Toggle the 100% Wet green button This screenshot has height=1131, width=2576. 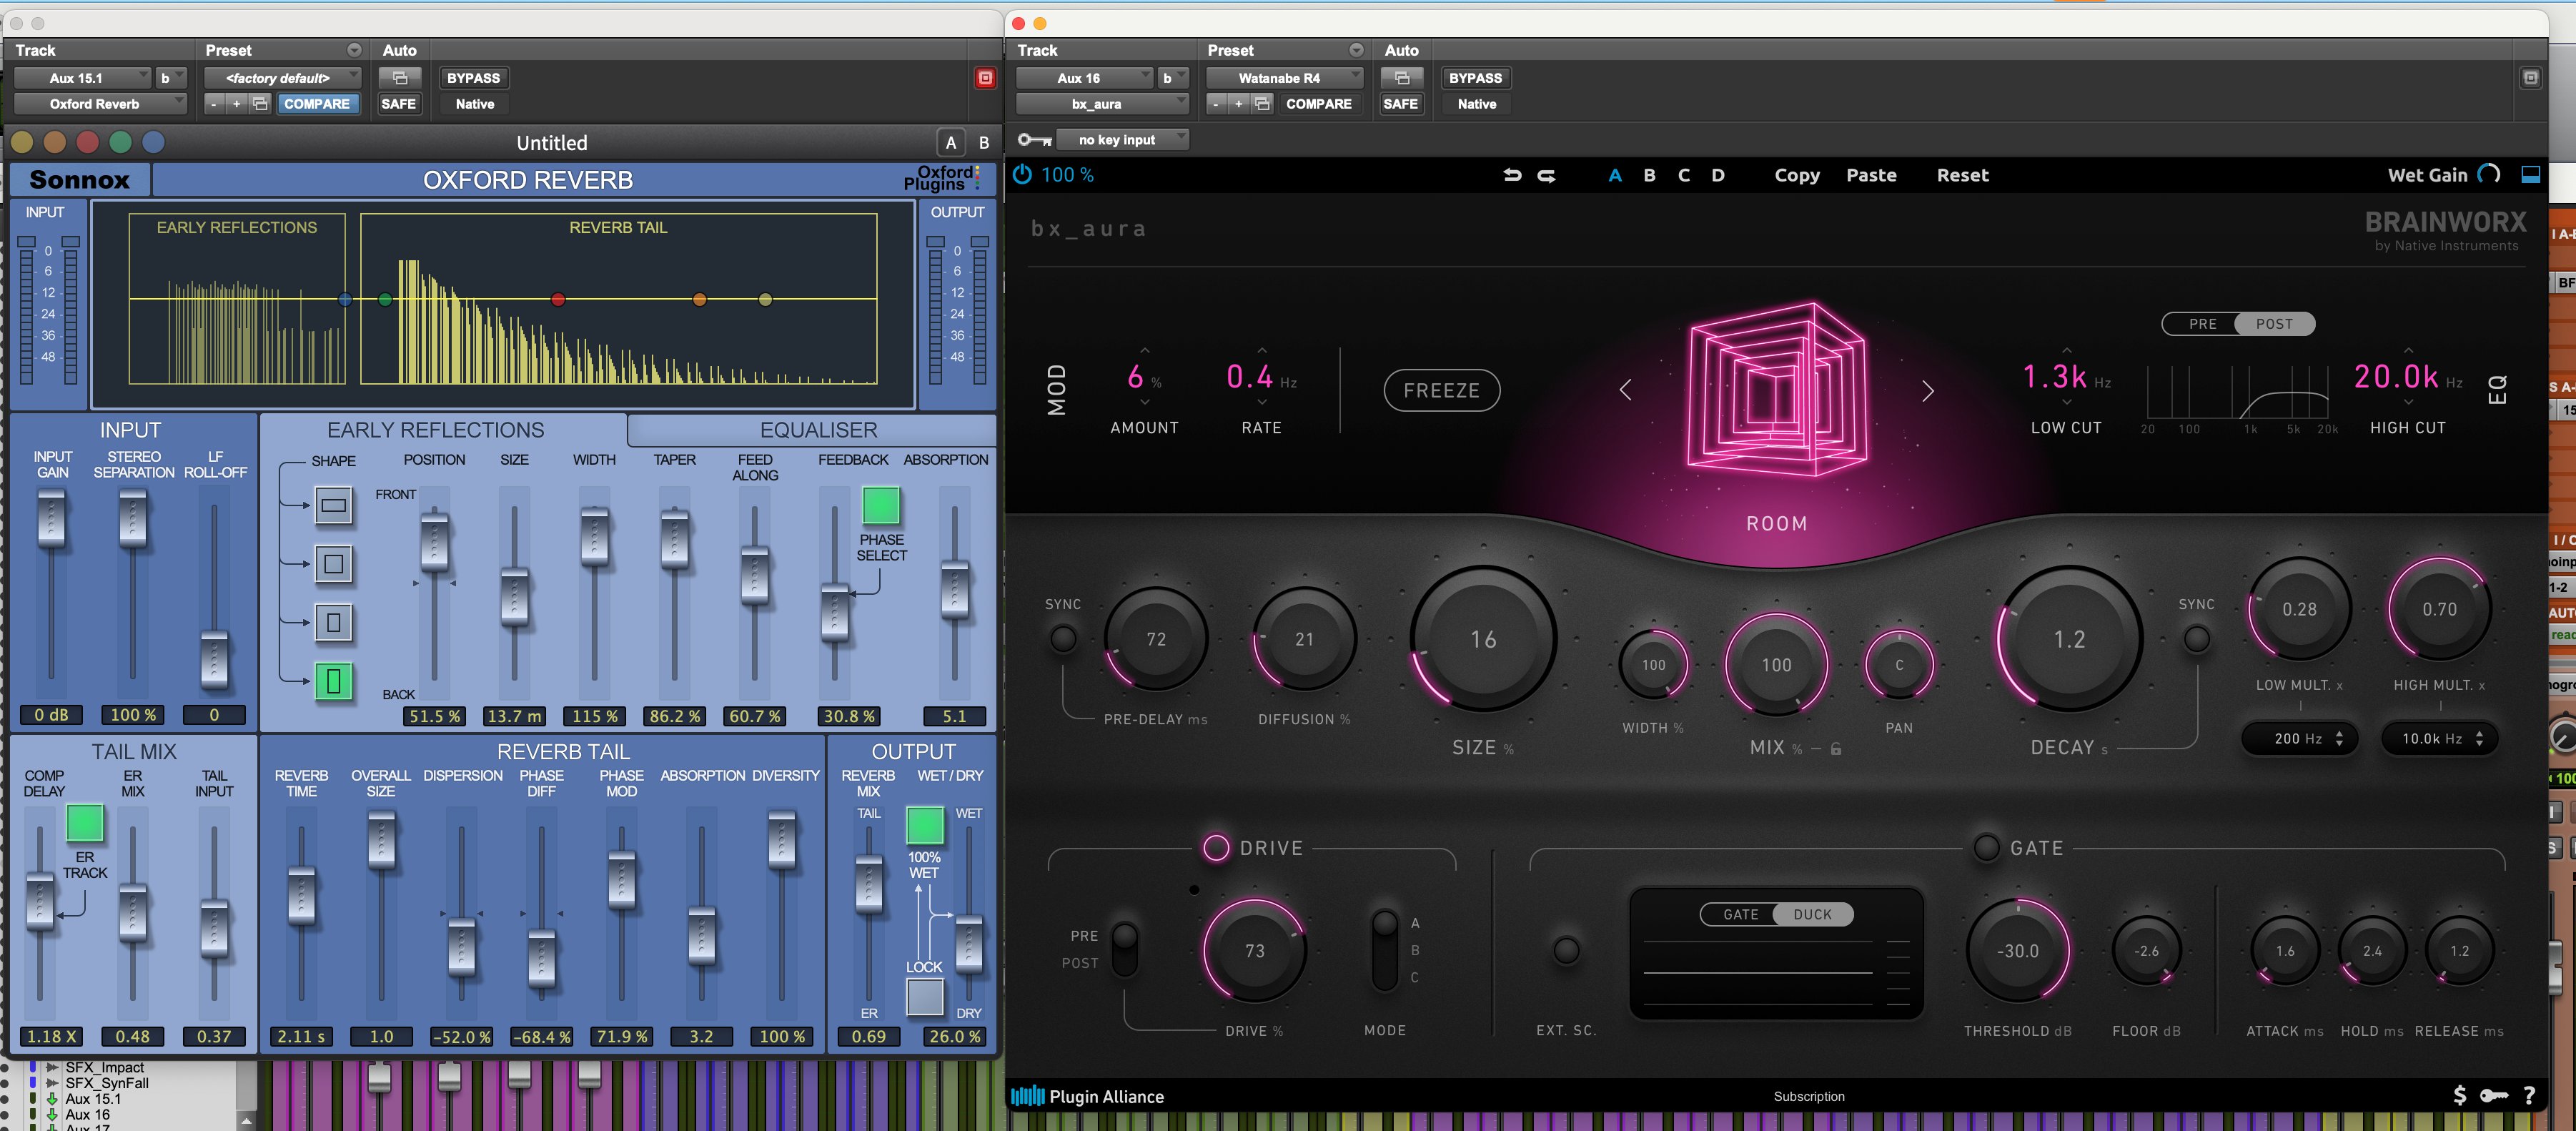[x=924, y=825]
